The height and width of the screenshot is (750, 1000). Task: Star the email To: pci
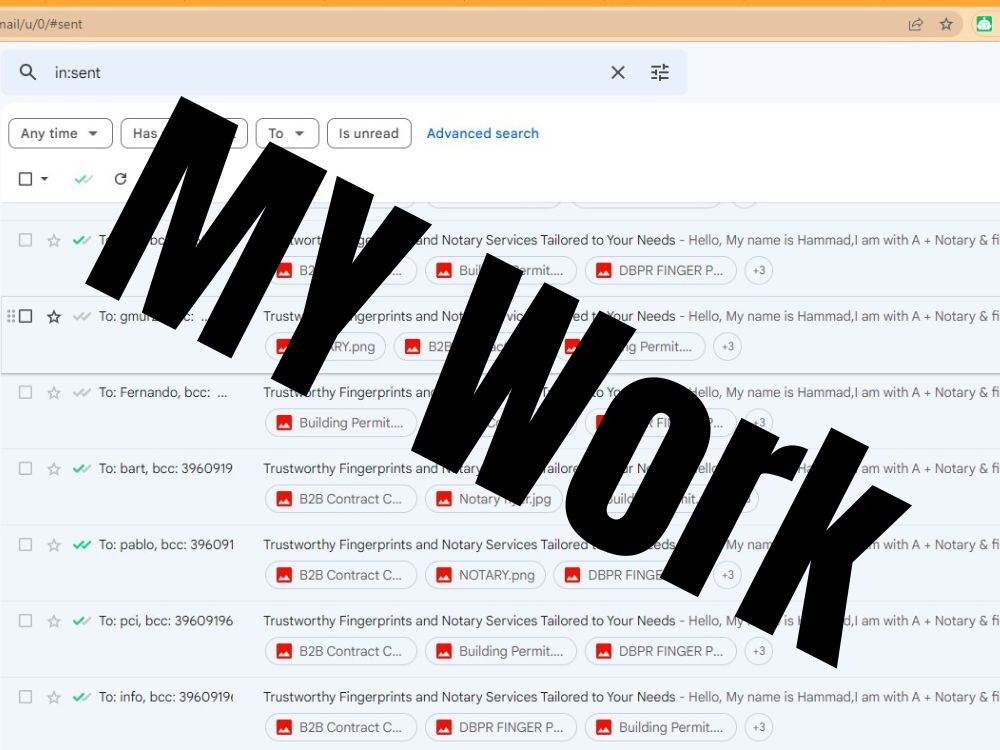[x=54, y=621]
